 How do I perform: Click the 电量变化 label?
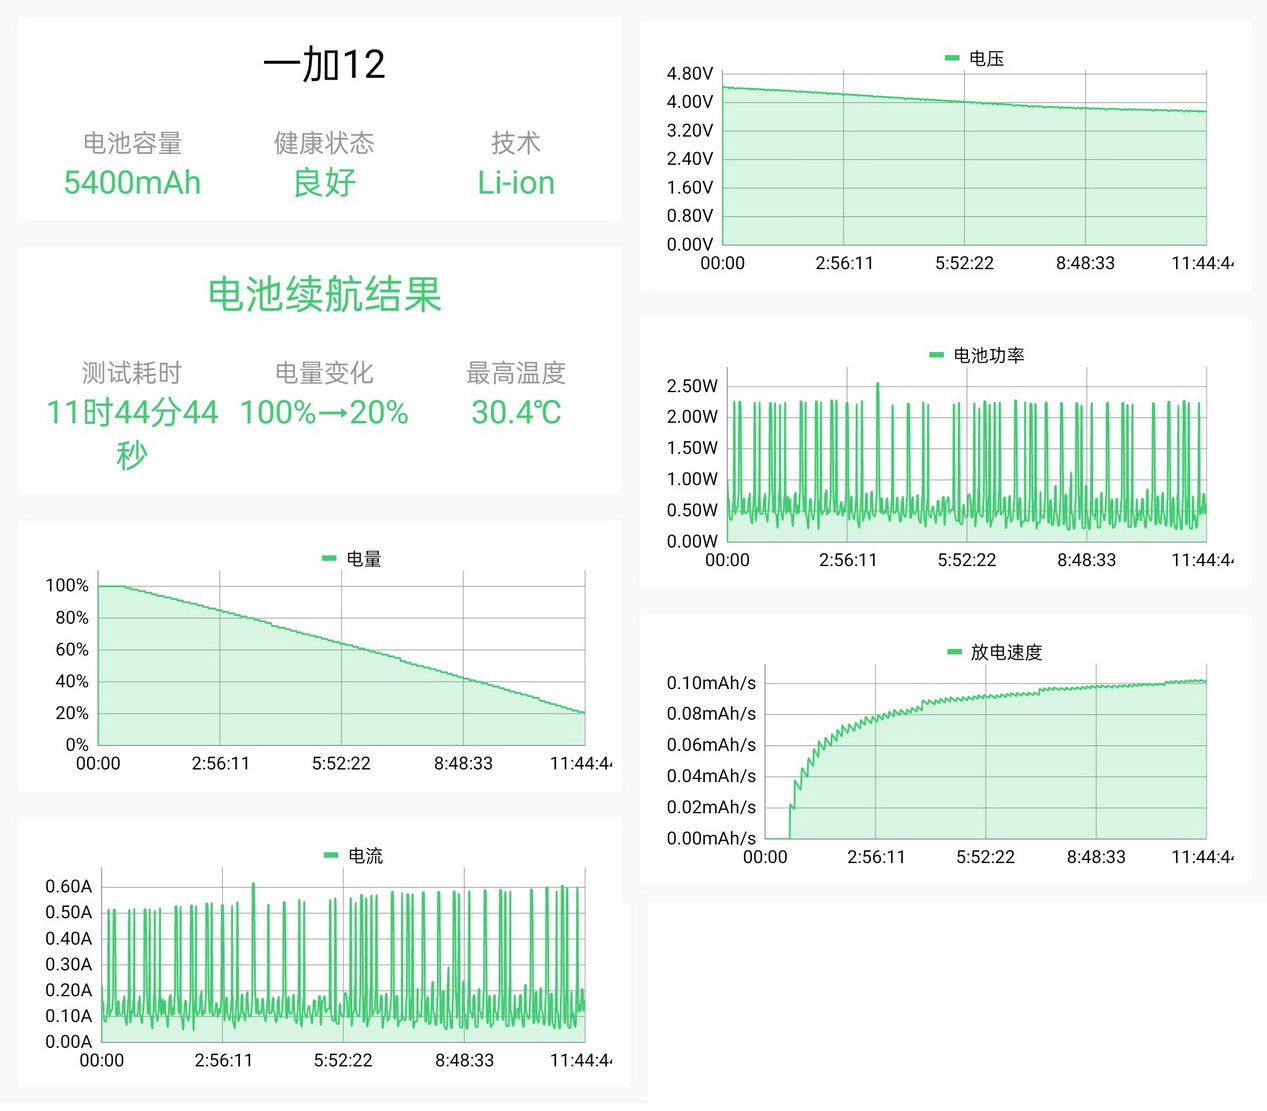point(324,373)
